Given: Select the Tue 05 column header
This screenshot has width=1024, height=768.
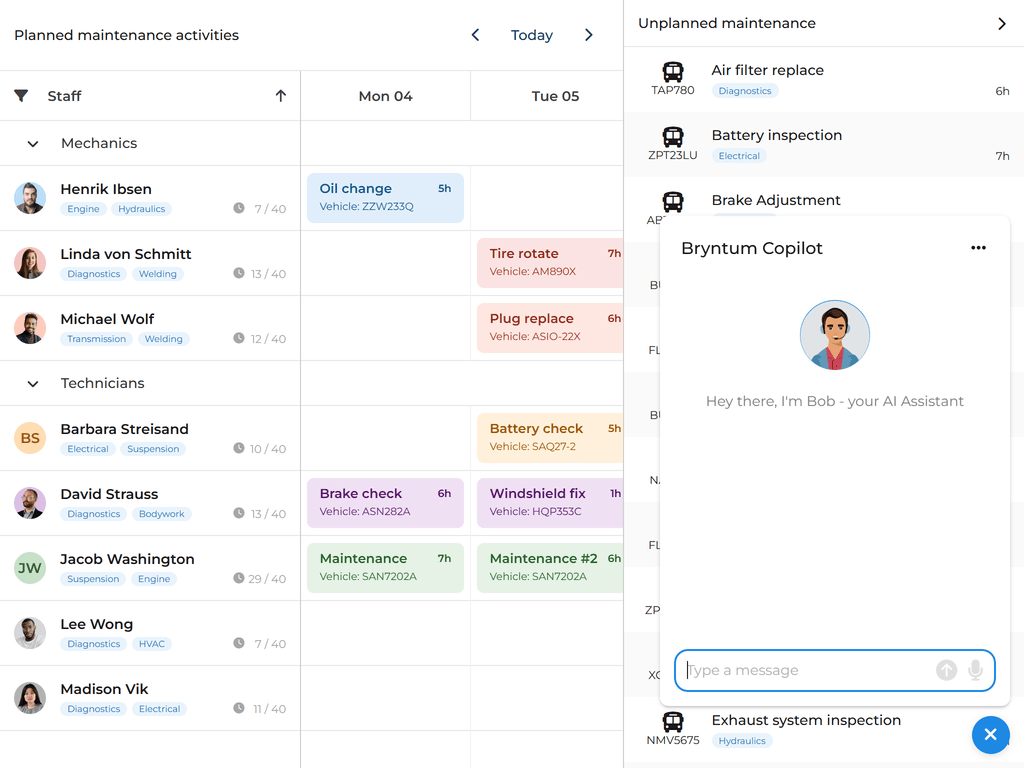Looking at the screenshot, I should click(x=555, y=96).
